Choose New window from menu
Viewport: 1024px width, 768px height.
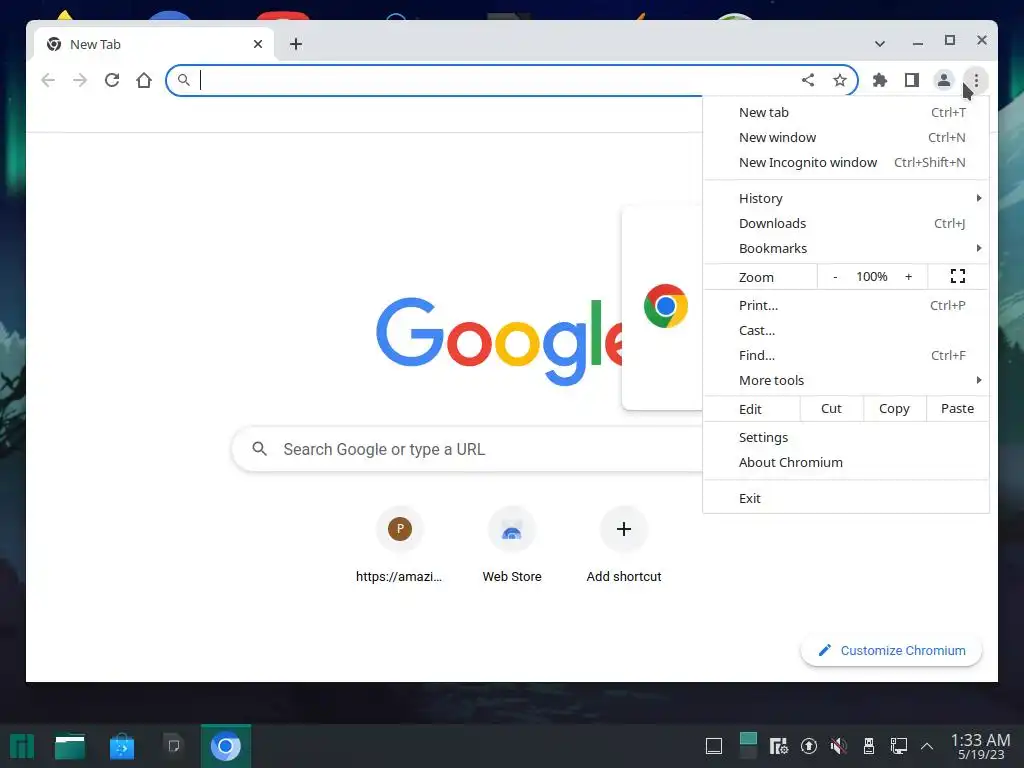pos(846,137)
